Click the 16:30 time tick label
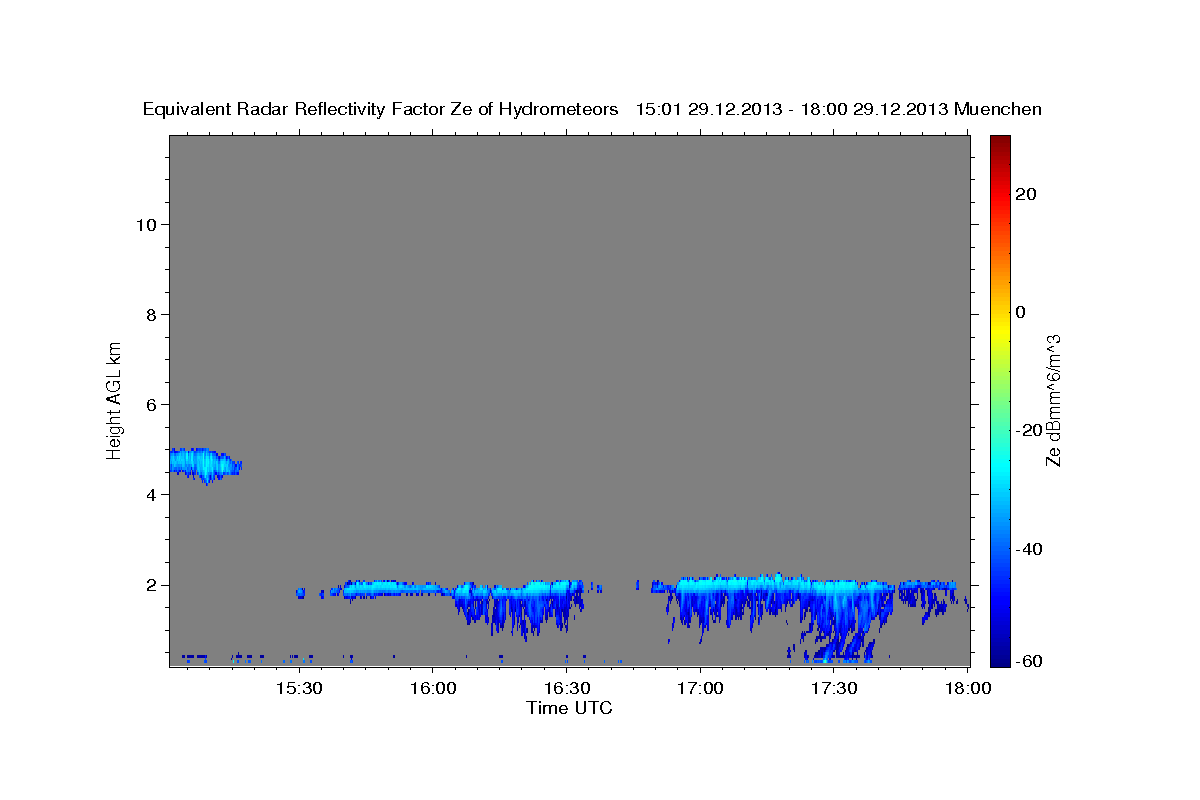The height and width of the screenshot is (800, 1200). click(x=566, y=688)
